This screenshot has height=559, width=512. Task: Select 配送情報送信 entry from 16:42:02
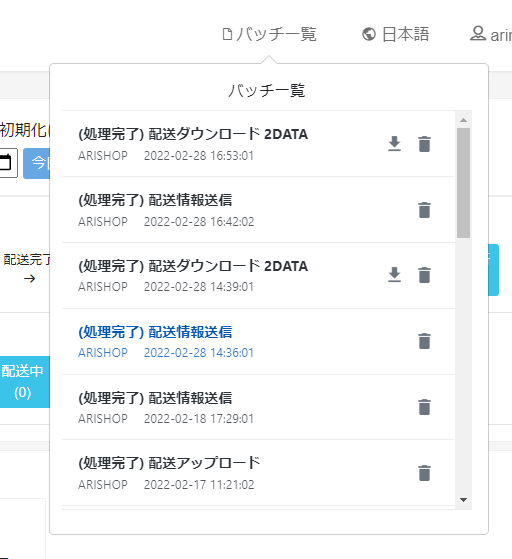pyautogui.click(x=258, y=210)
